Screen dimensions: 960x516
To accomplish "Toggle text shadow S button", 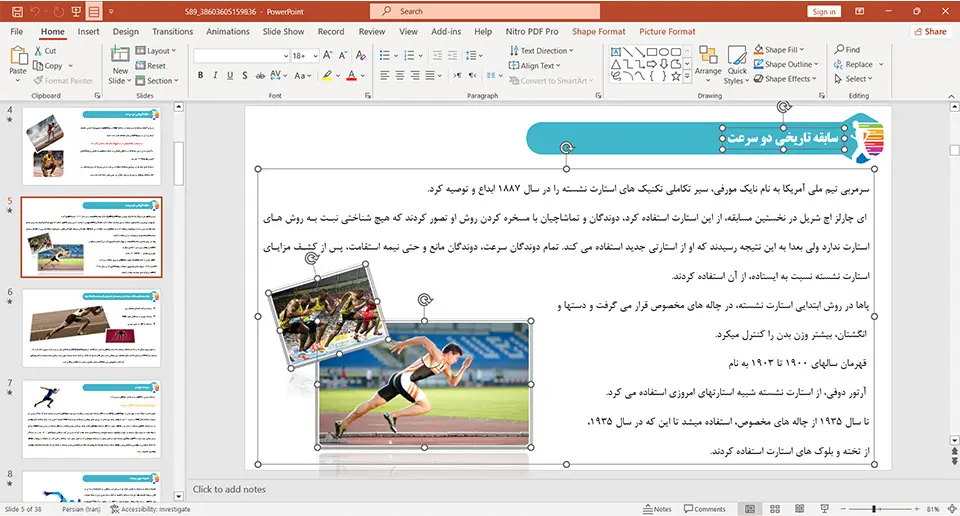I will [x=244, y=75].
